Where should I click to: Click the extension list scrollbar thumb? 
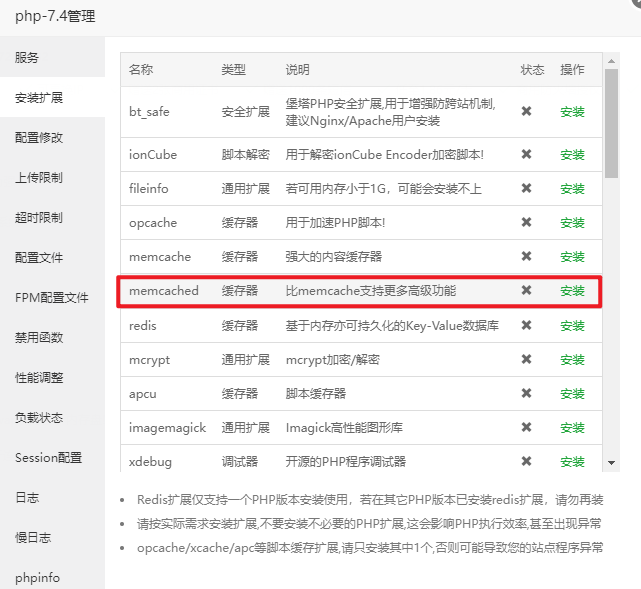point(612,123)
